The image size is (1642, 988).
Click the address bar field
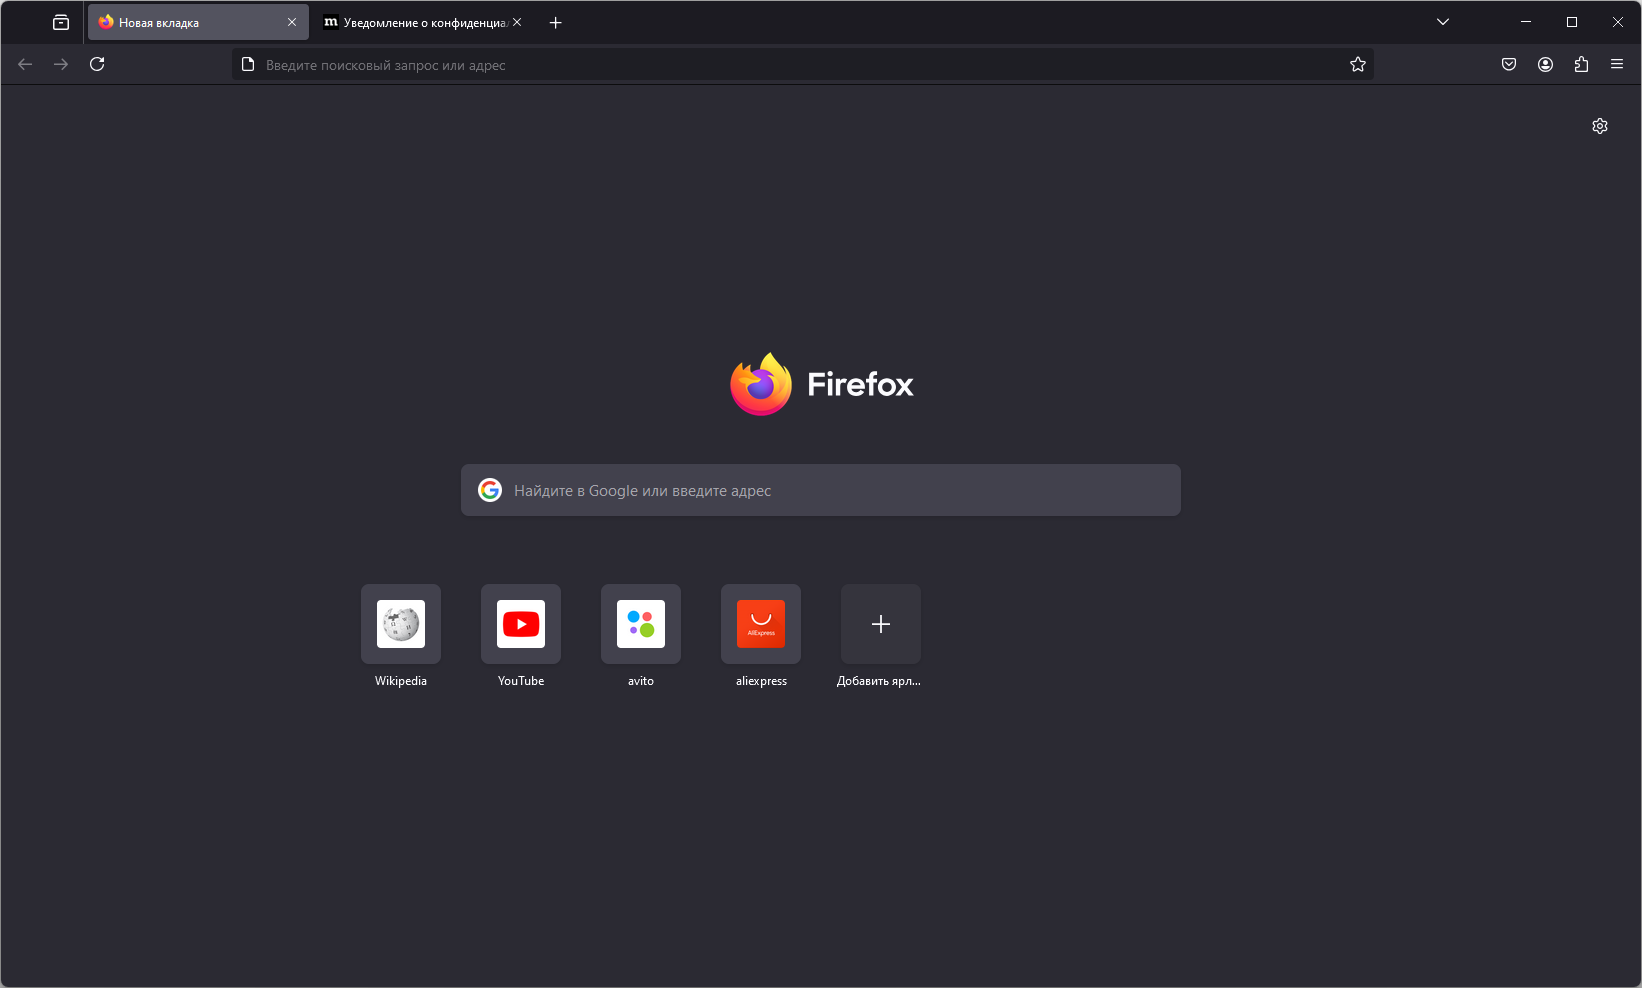click(802, 65)
